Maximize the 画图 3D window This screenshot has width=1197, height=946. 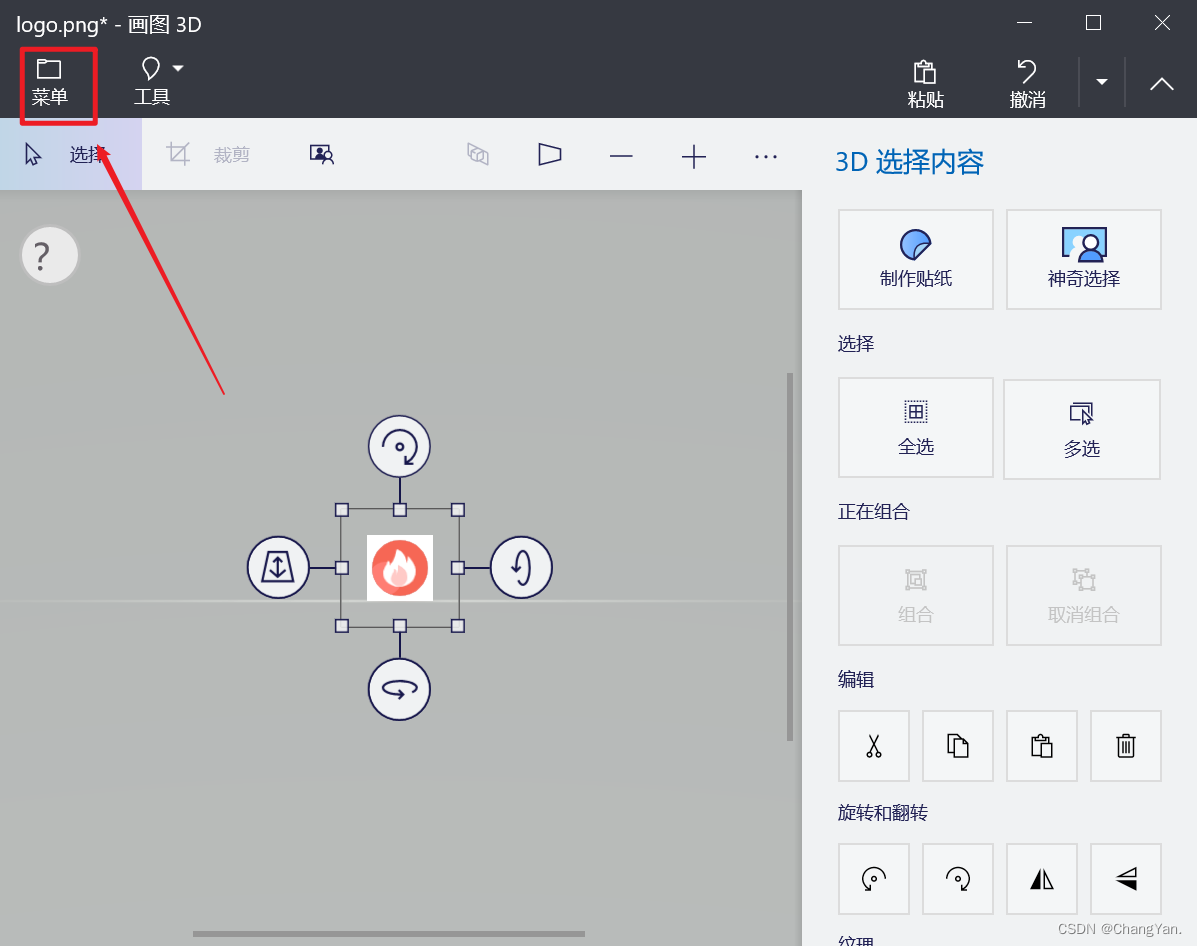(x=1093, y=23)
